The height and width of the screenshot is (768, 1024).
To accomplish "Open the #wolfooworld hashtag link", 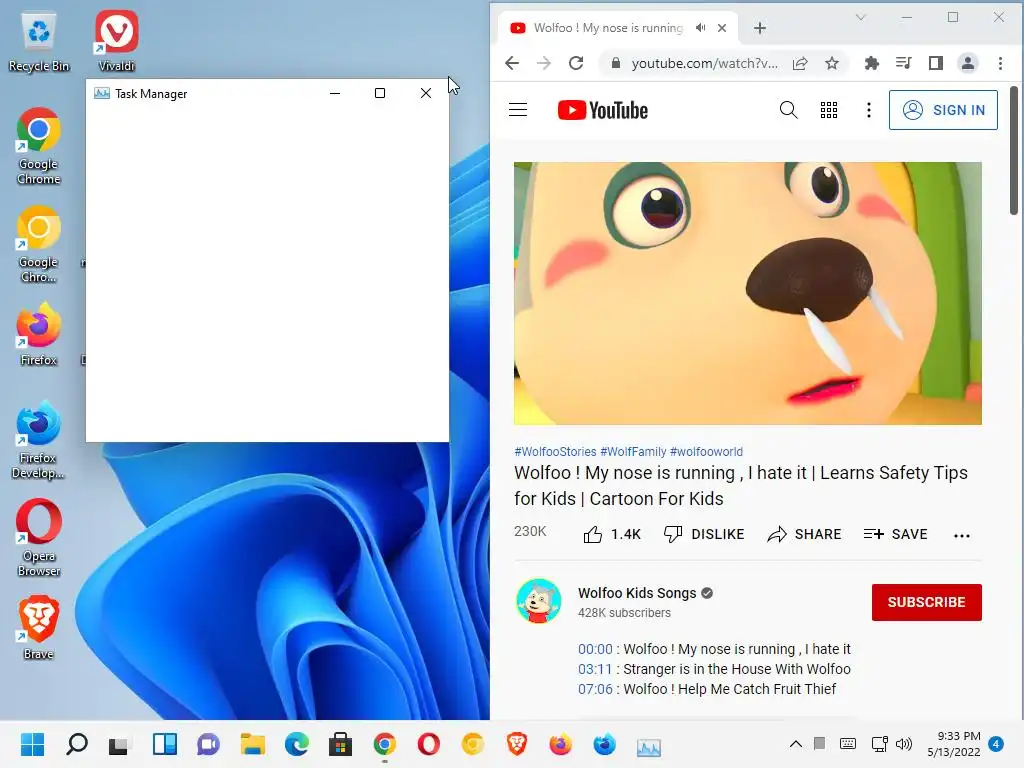I will coord(706,451).
